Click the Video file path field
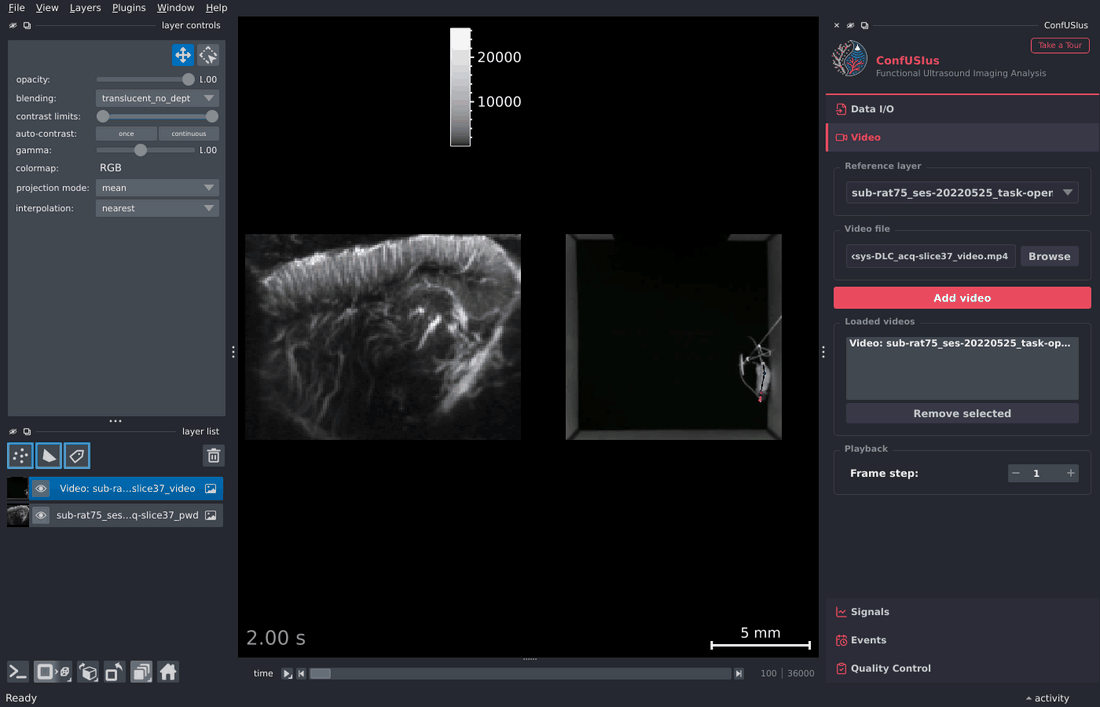 pyautogui.click(x=930, y=256)
